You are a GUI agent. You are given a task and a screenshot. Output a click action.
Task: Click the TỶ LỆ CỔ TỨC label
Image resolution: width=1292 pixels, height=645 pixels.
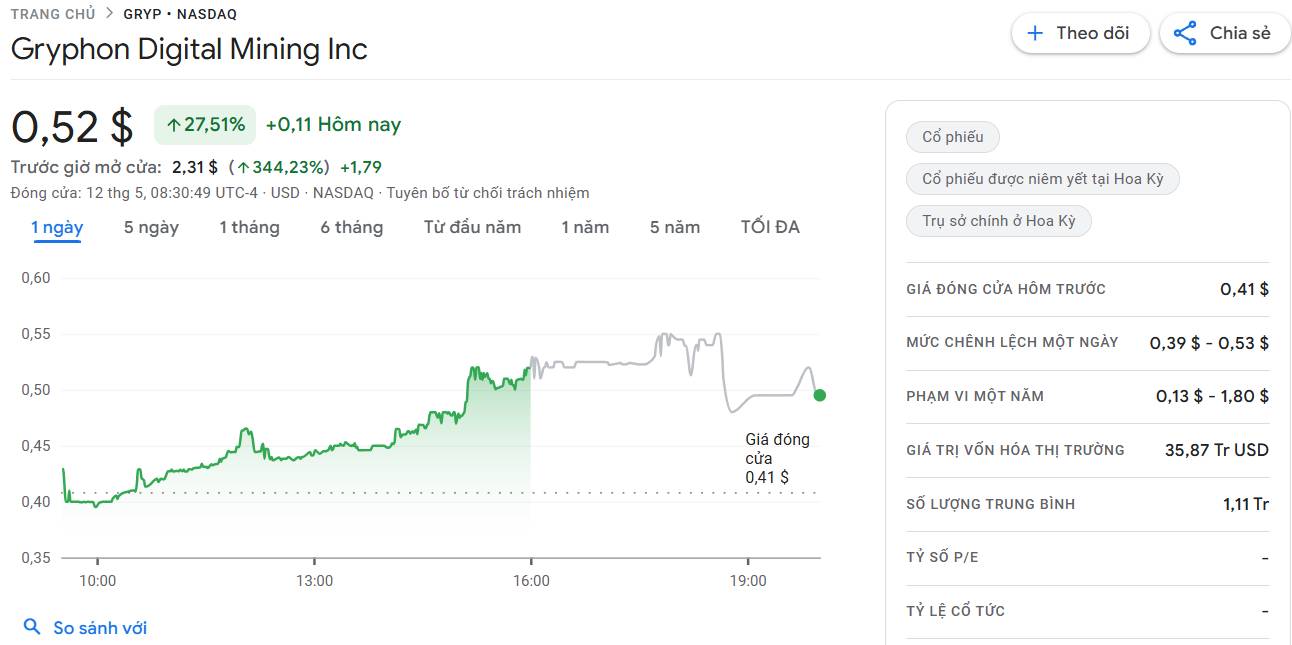(x=955, y=611)
